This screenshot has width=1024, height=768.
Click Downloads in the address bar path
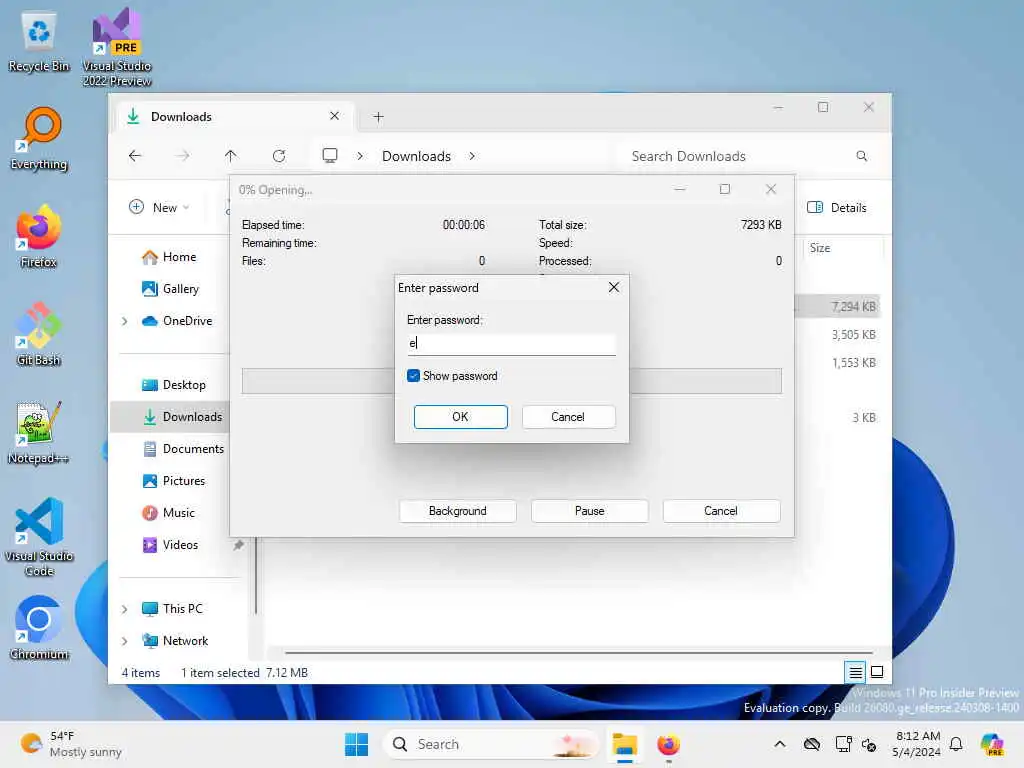coord(416,156)
